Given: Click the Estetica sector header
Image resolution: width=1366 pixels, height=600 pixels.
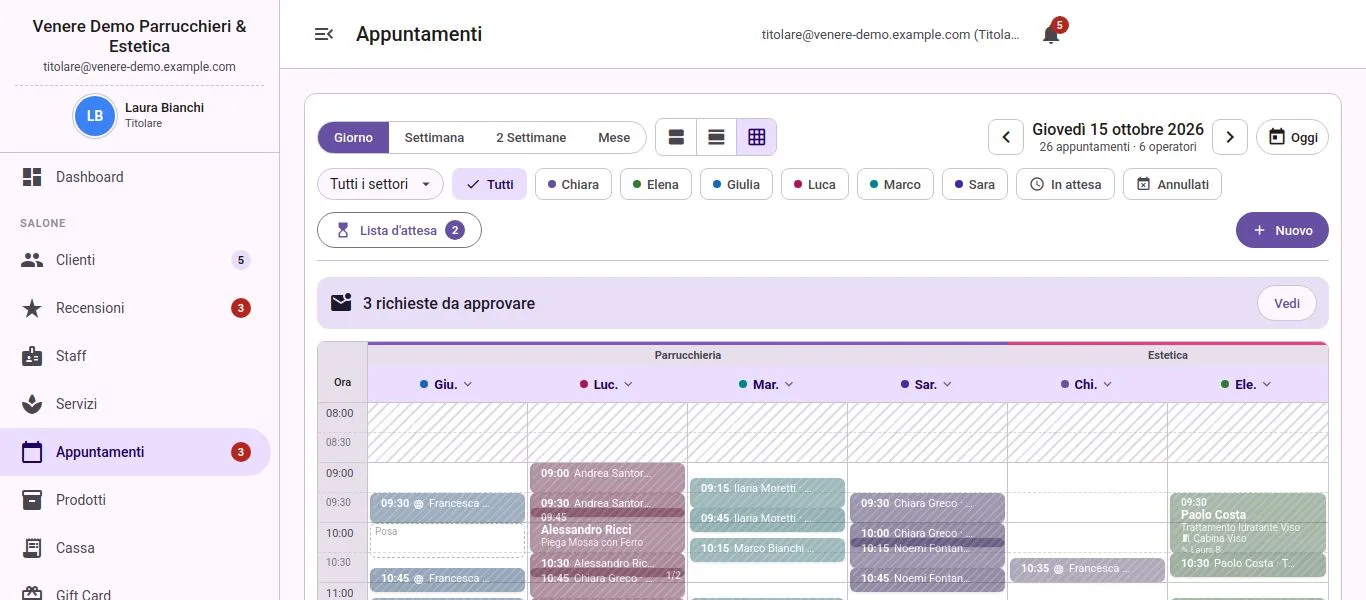Looking at the screenshot, I should click(x=1167, y=355).
